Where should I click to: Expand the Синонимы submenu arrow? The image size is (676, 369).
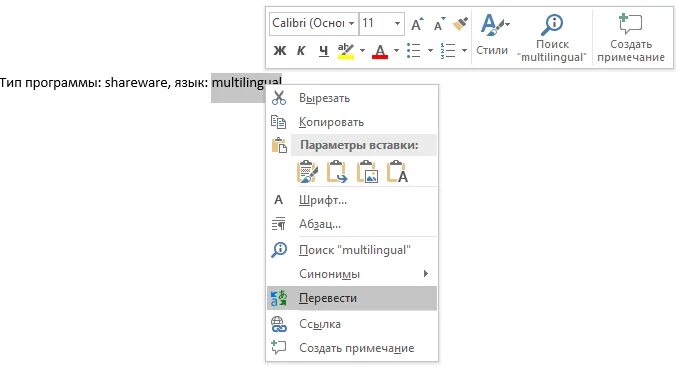(426, 274)
